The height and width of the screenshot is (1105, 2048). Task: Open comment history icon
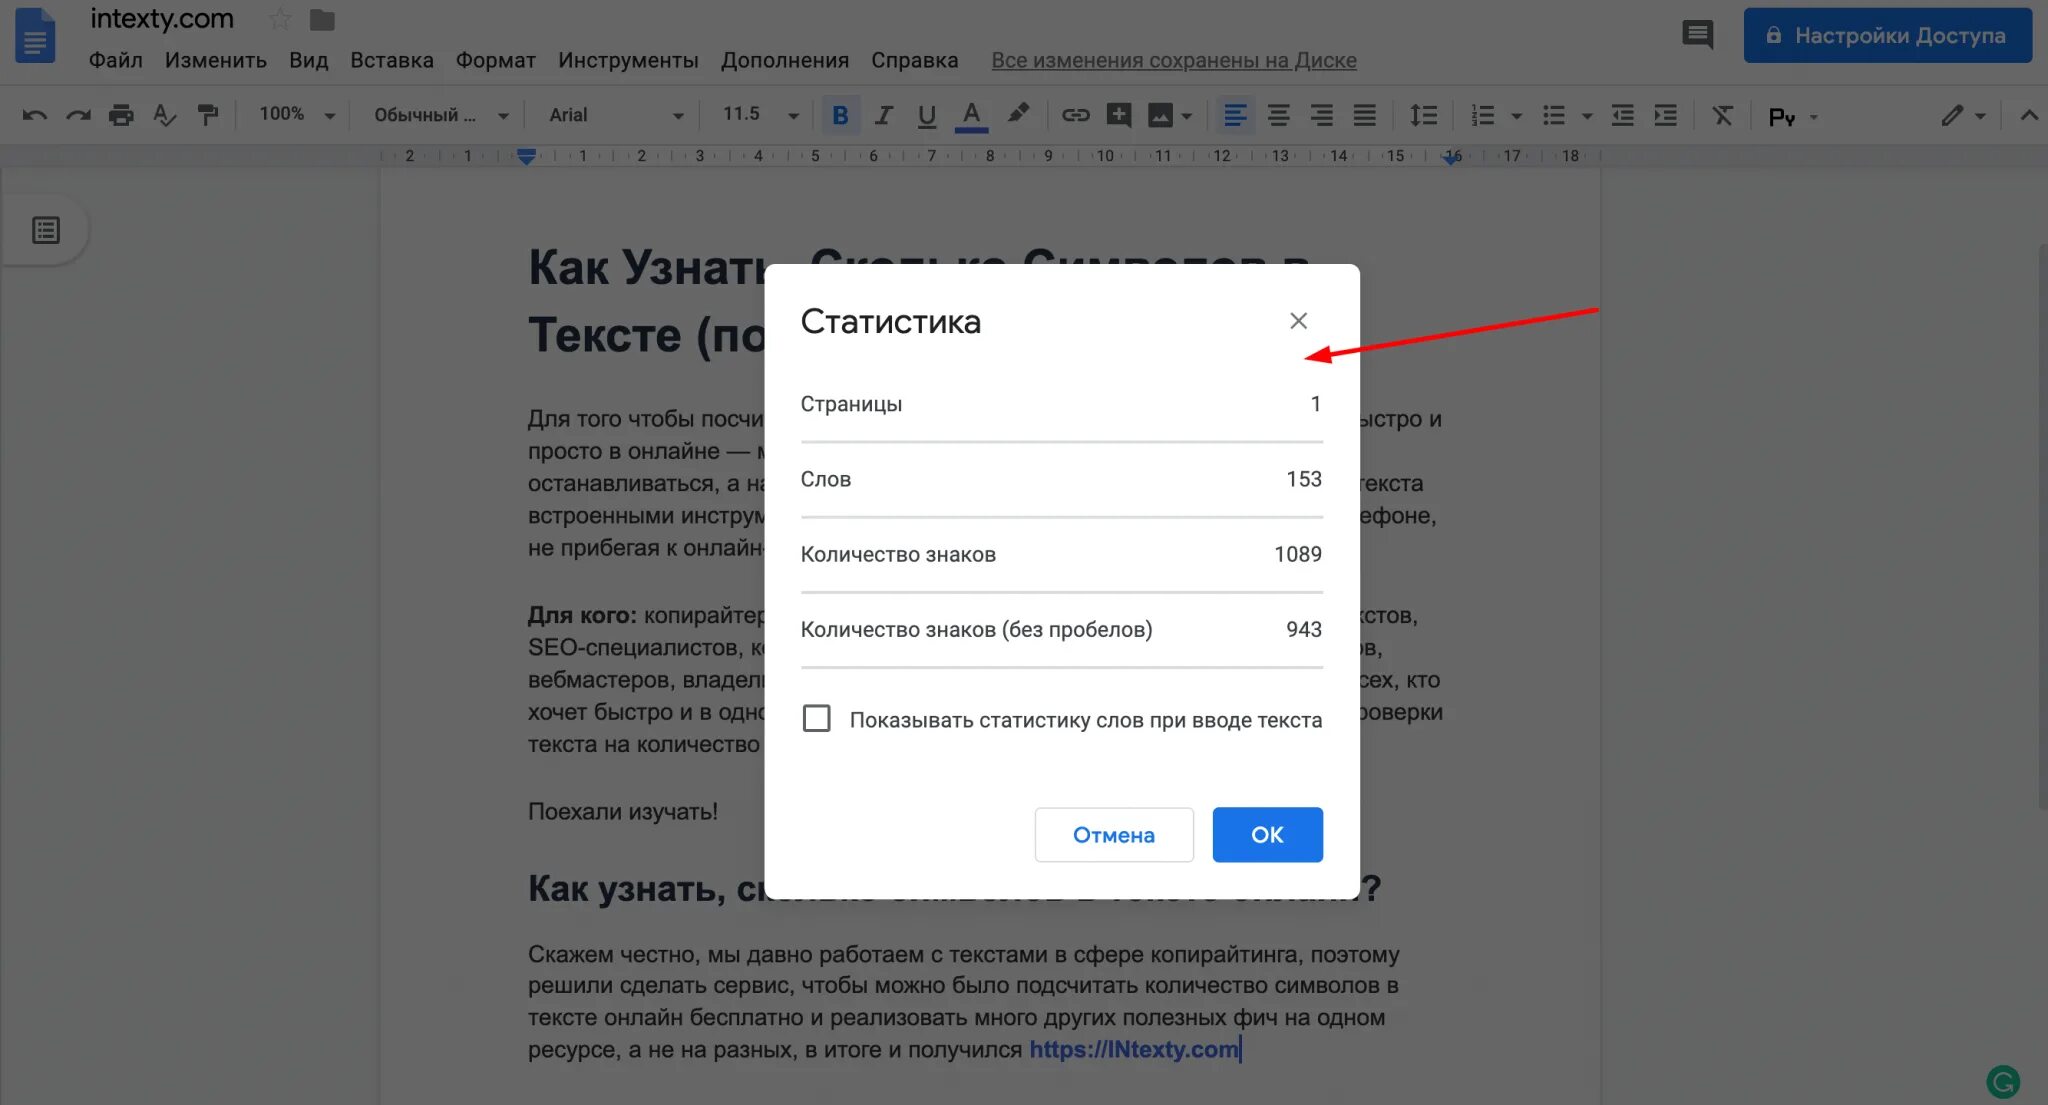pyautogui.click(x=1697, y=35)
